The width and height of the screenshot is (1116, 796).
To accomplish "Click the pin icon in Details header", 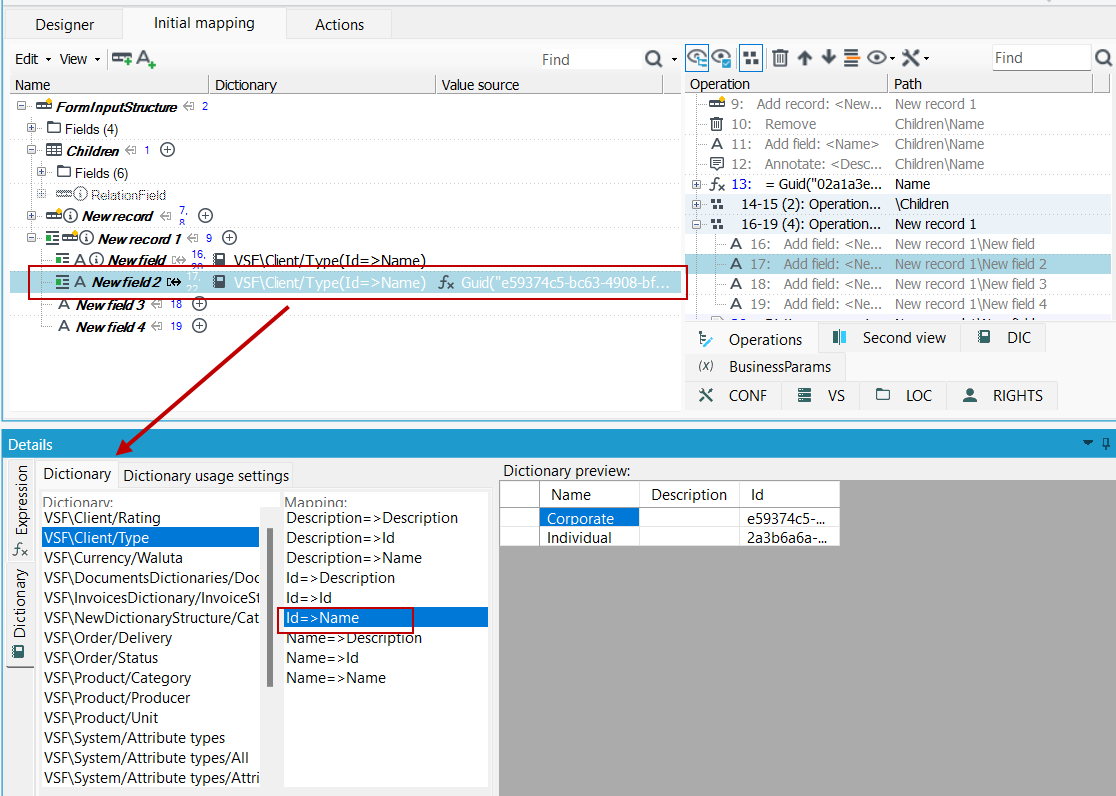I will [x=1105, y=444].
